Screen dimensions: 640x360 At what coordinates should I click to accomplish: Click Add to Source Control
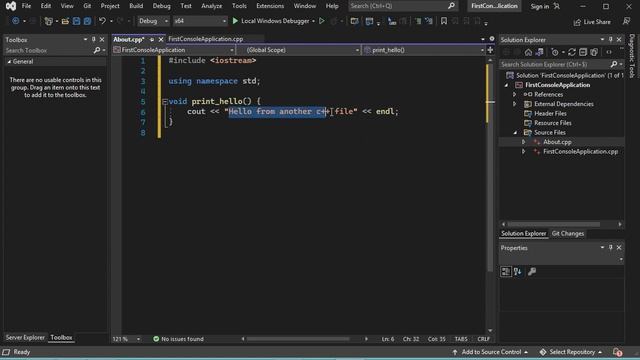(x=490, y=352)
